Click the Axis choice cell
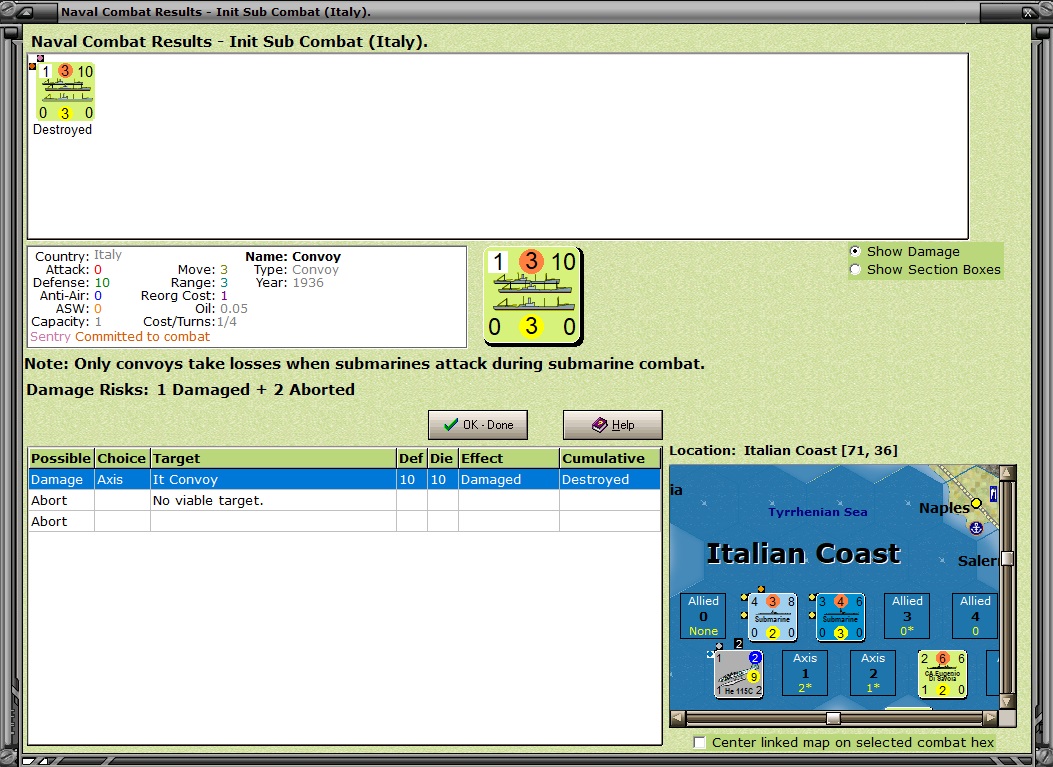The width and height of the screenshot is (1053, 767). 122,480
